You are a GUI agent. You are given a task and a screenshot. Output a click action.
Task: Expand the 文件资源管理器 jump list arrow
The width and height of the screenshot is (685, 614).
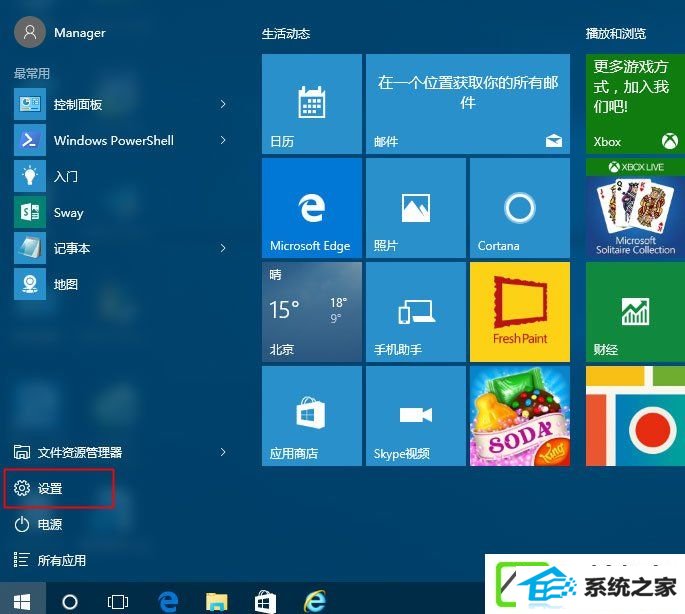(x=223, y=452)
